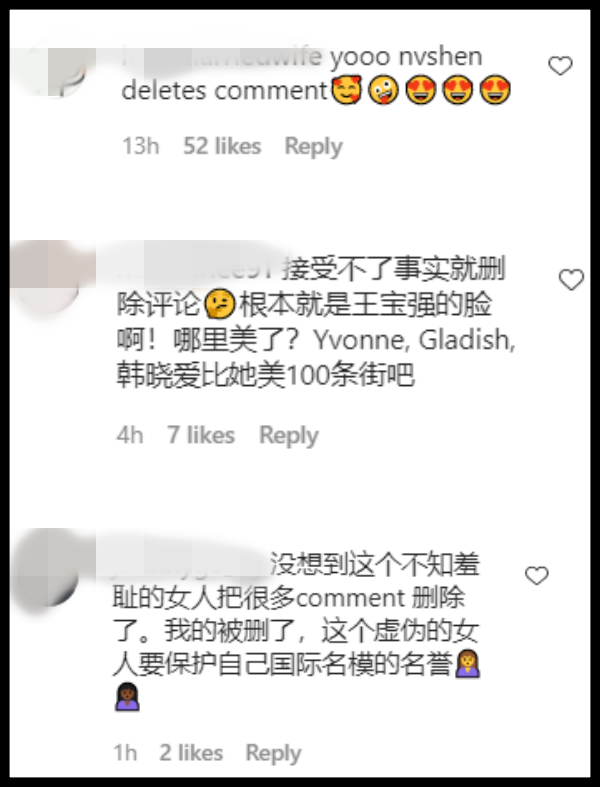View who gave the 2 likes
This screenshot has height=787, width=600.
pyautogui.click(x=191, y=752)
